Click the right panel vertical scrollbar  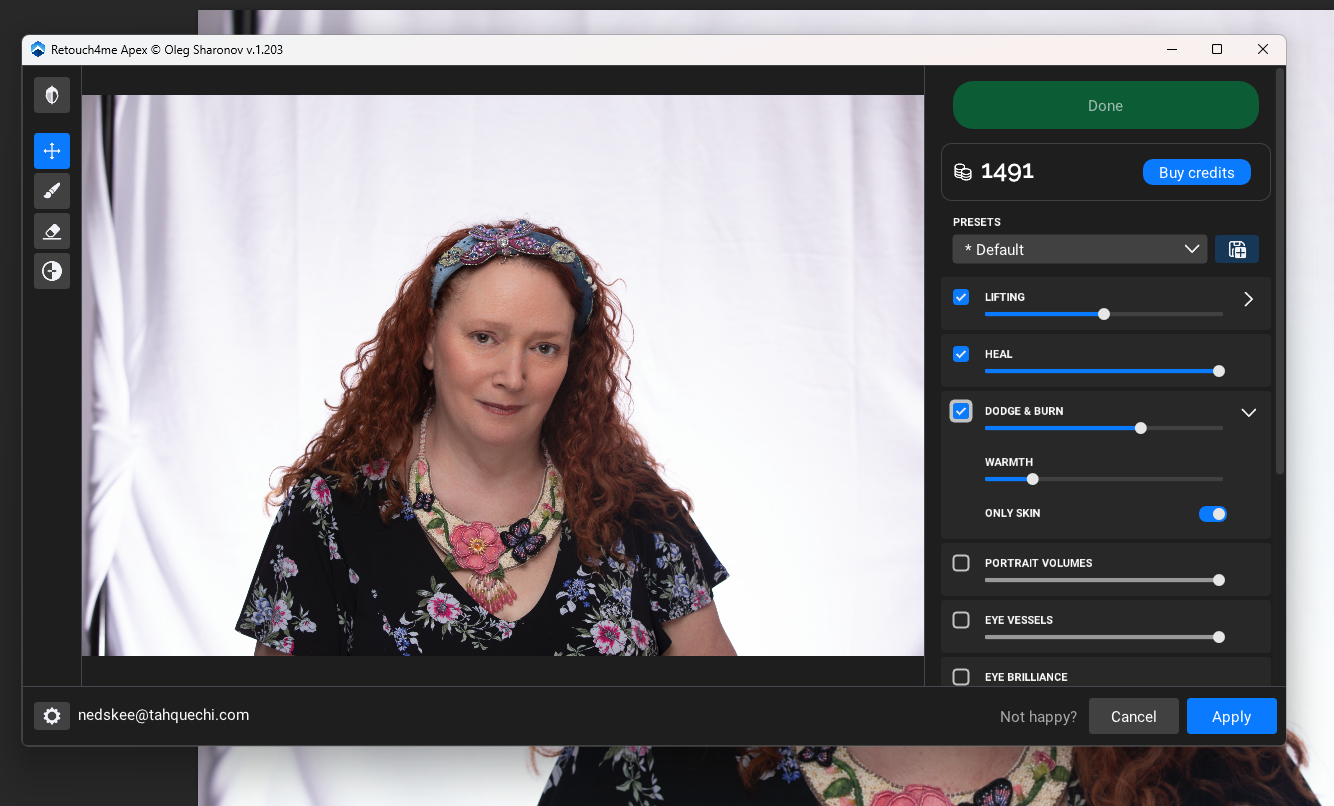[1279, 270]
